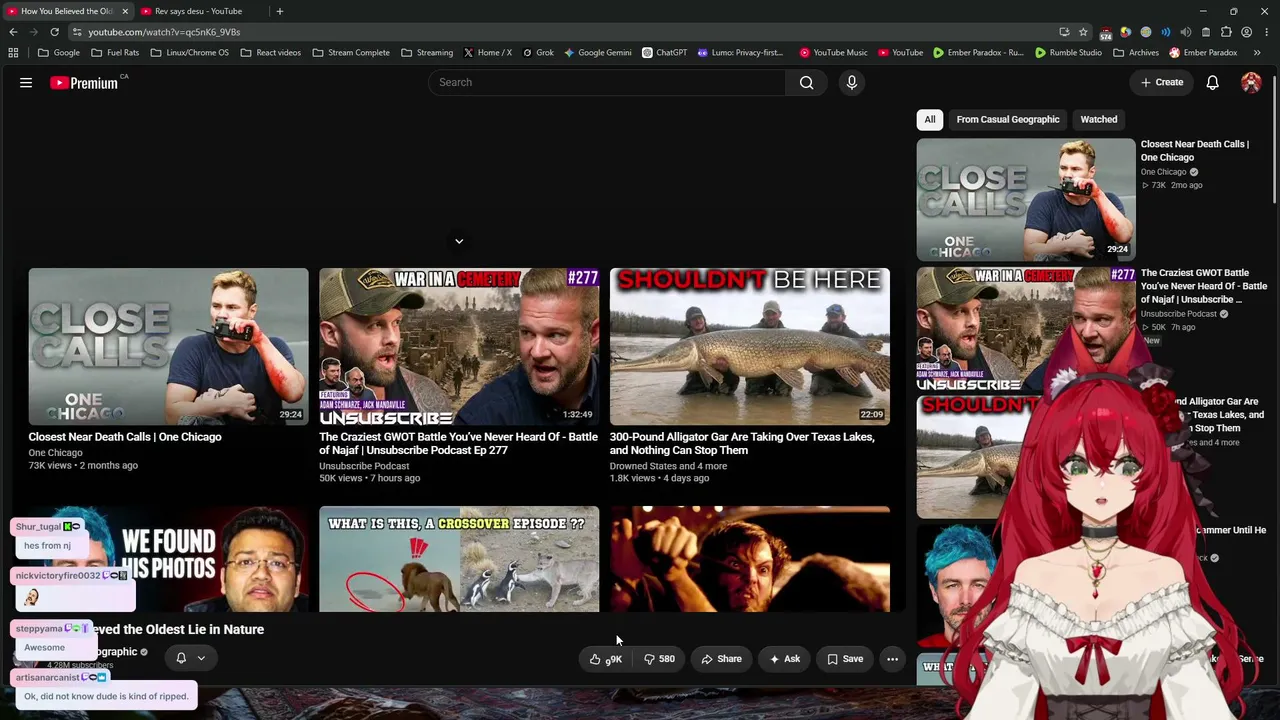This screenshot has width=1280, height=720.
Task: Save video to a playlist
Action: (x=845, y=659)
